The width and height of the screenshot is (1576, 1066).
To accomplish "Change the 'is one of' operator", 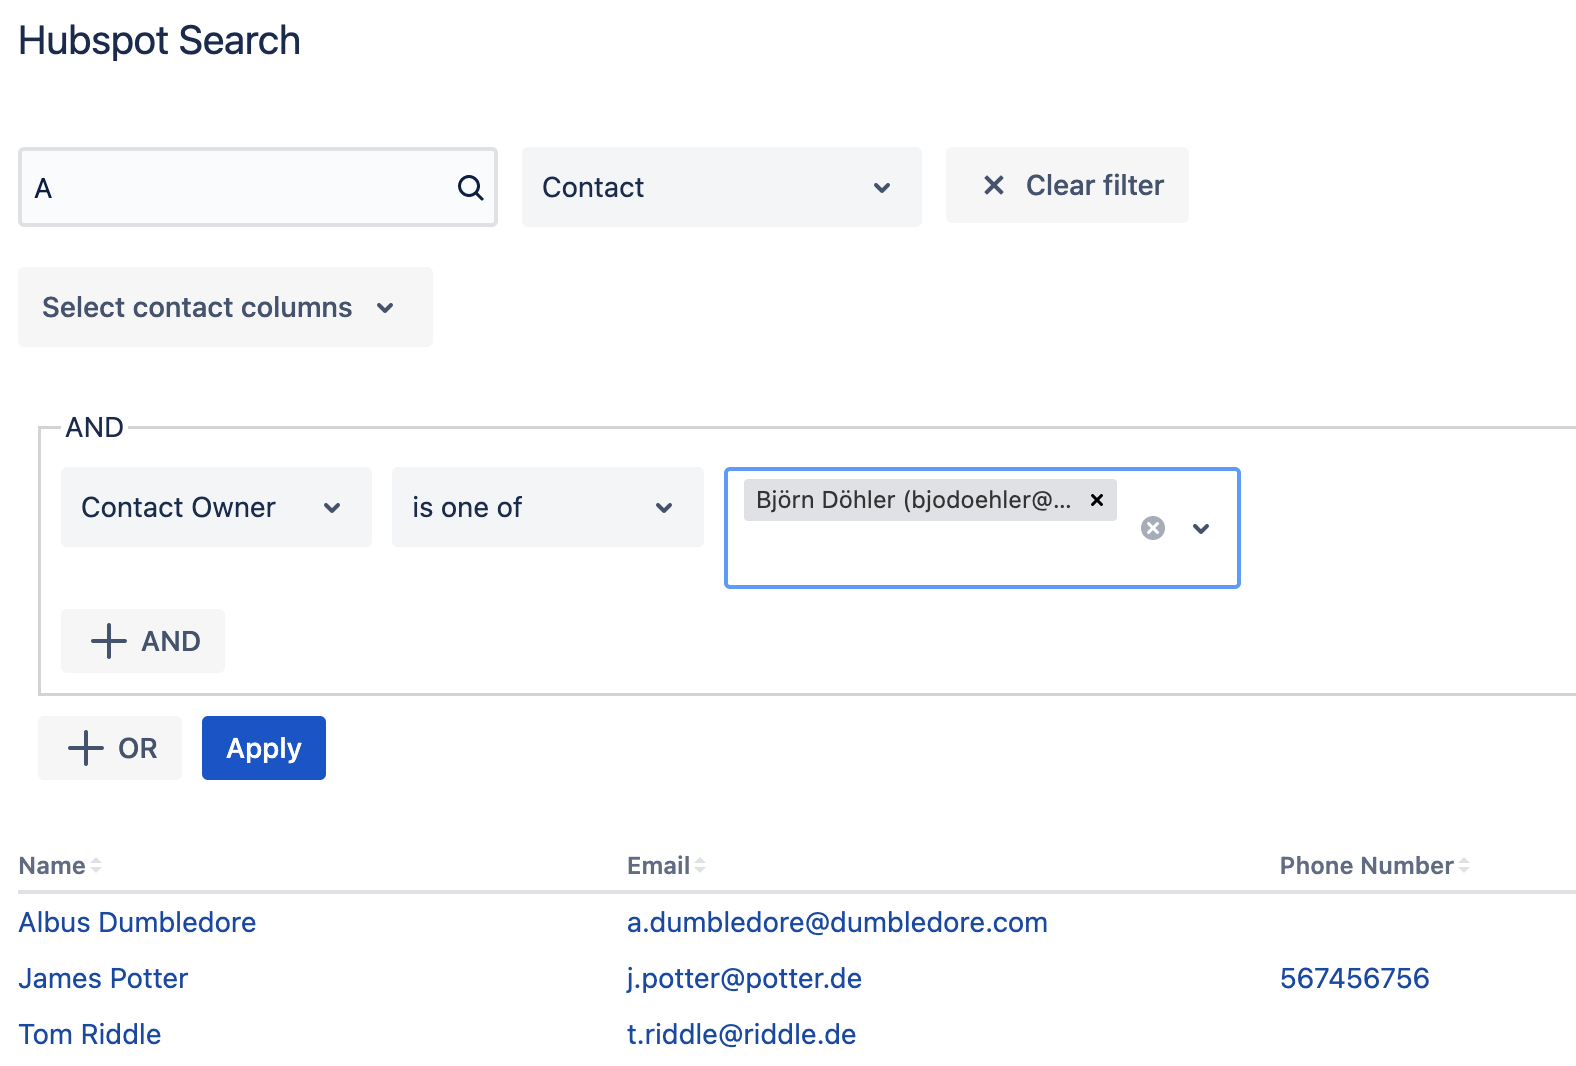I will pyautogui.click(x=547, y=508).
